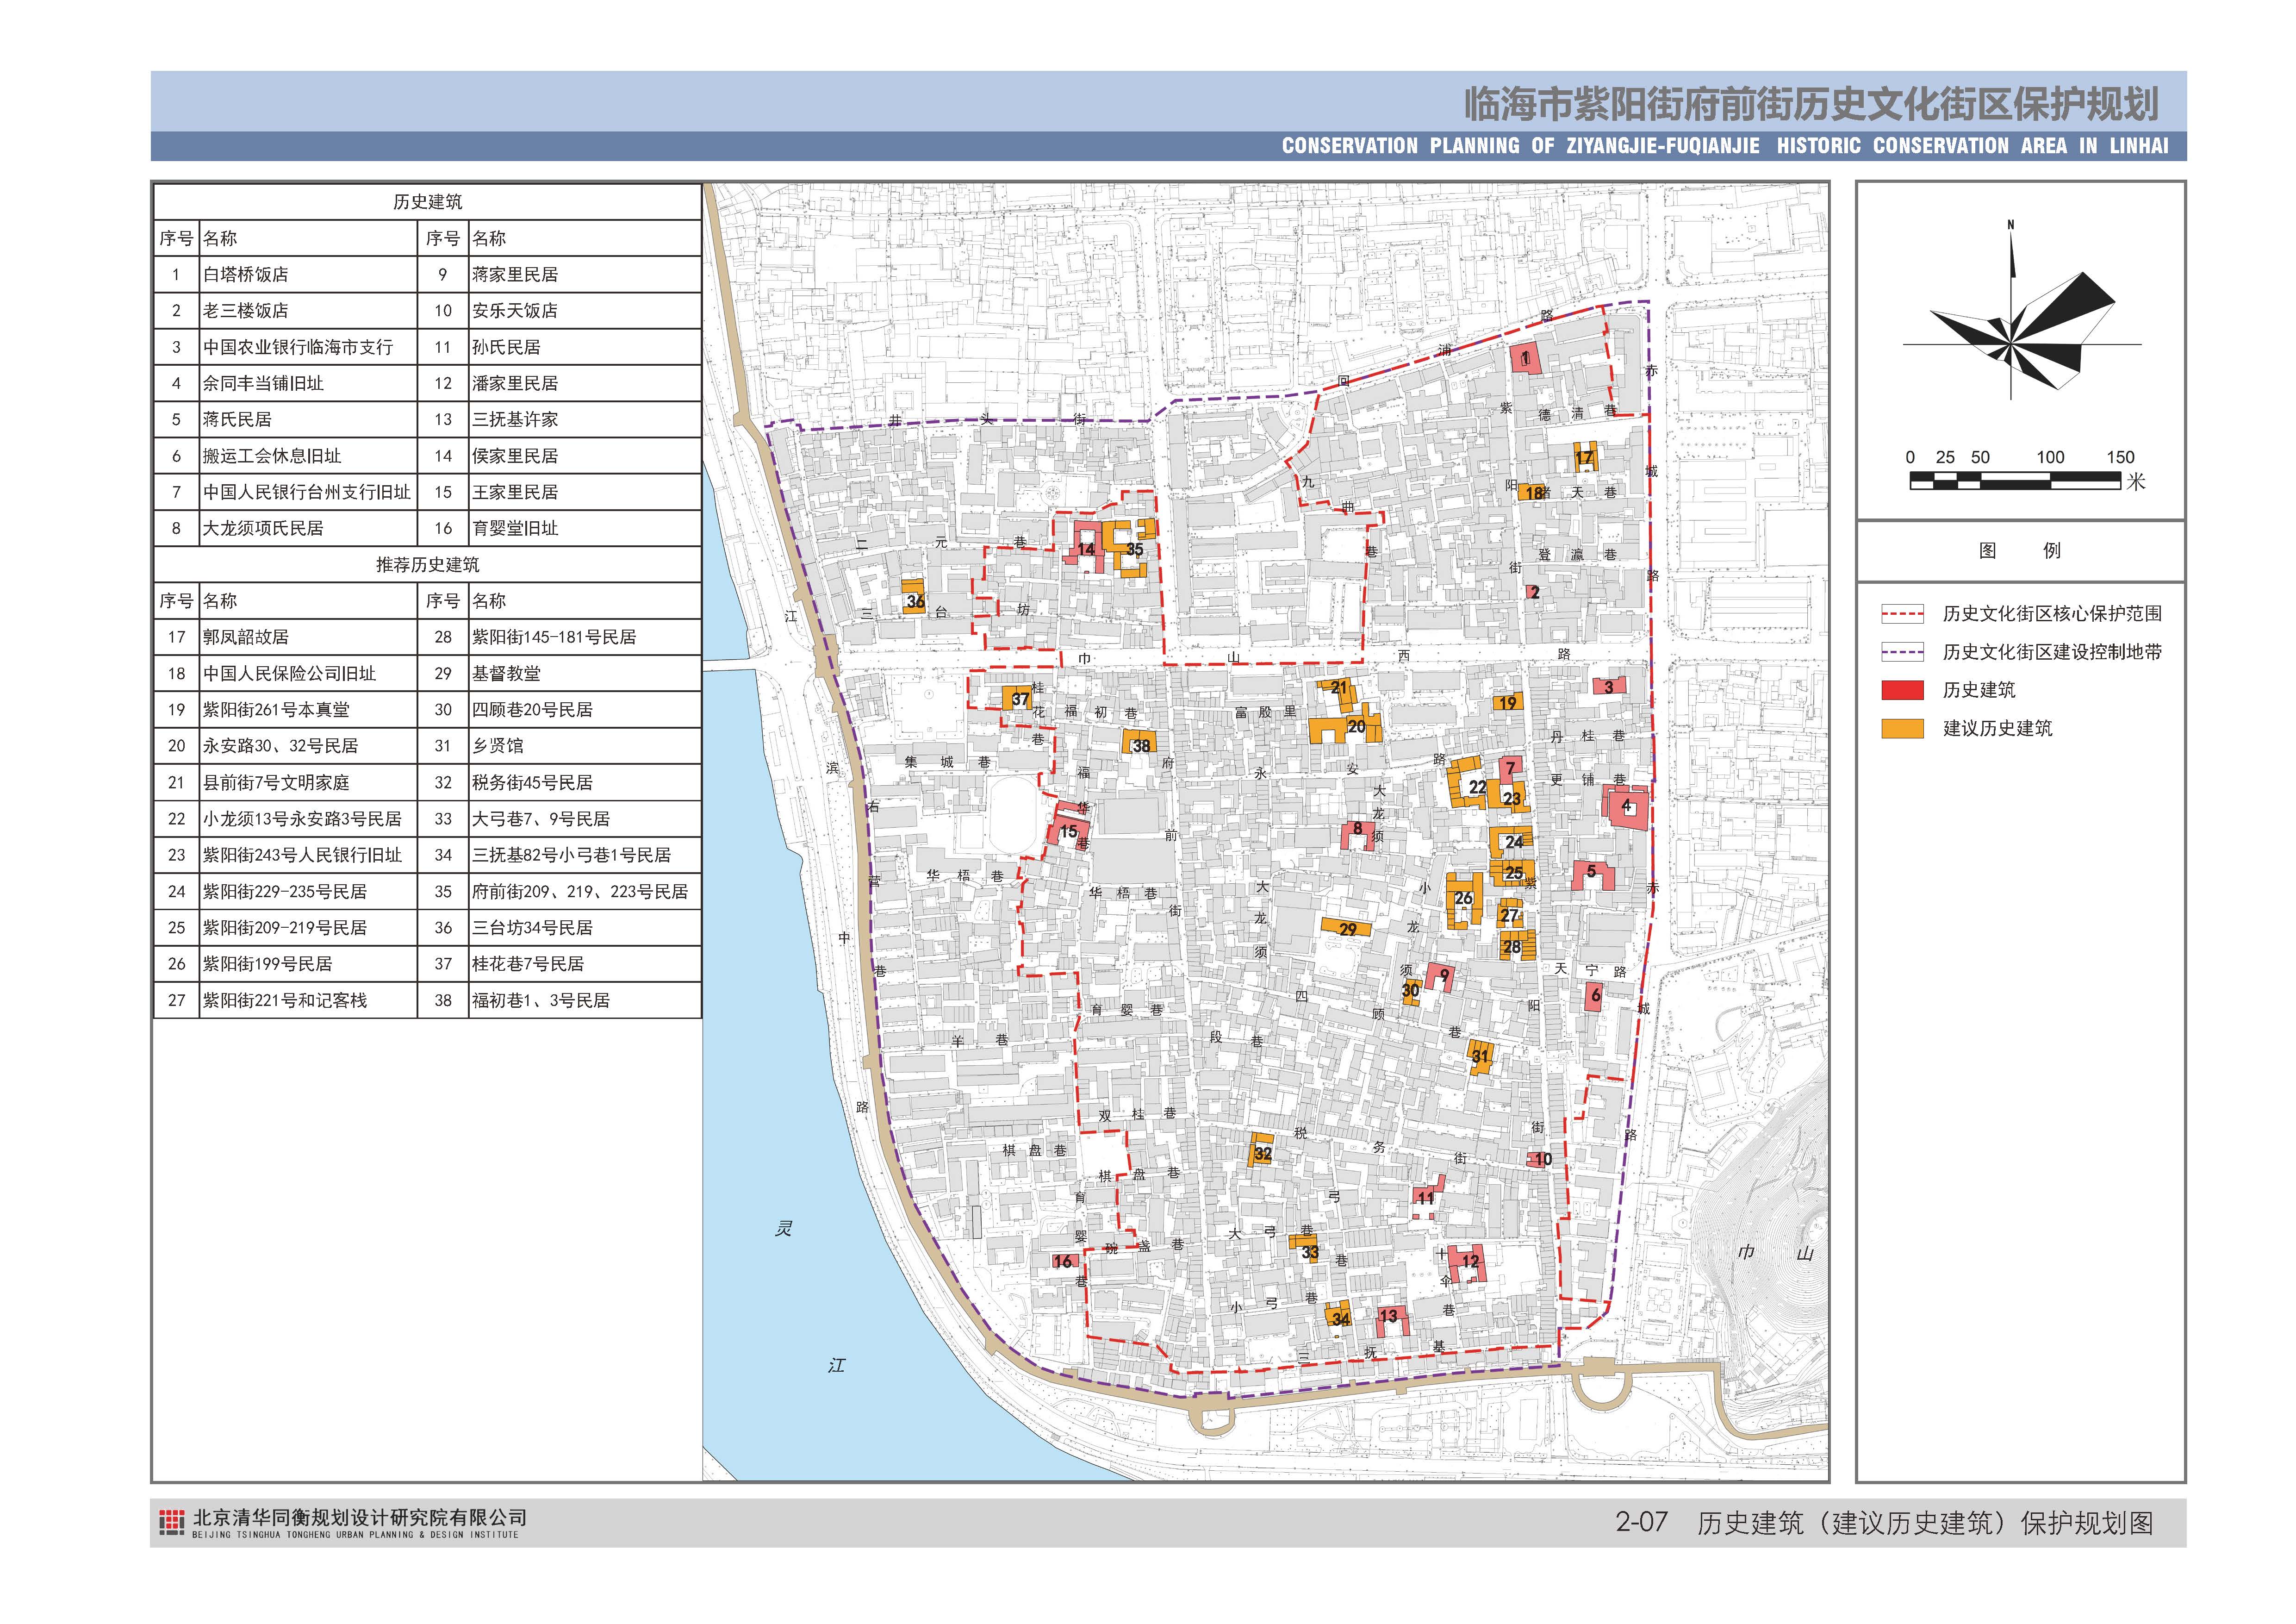Click legend label 历史文化街区建设控制地带

coord(2052,652)
